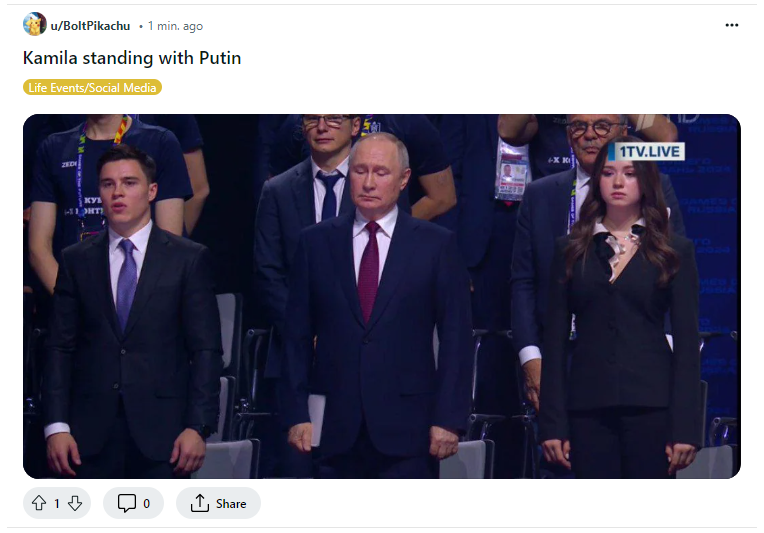Image resolution: width=764 pixels, height=533 pixels.
Task: Click the 1TV.LIVE watermark on the image
Action: point(647,152)
